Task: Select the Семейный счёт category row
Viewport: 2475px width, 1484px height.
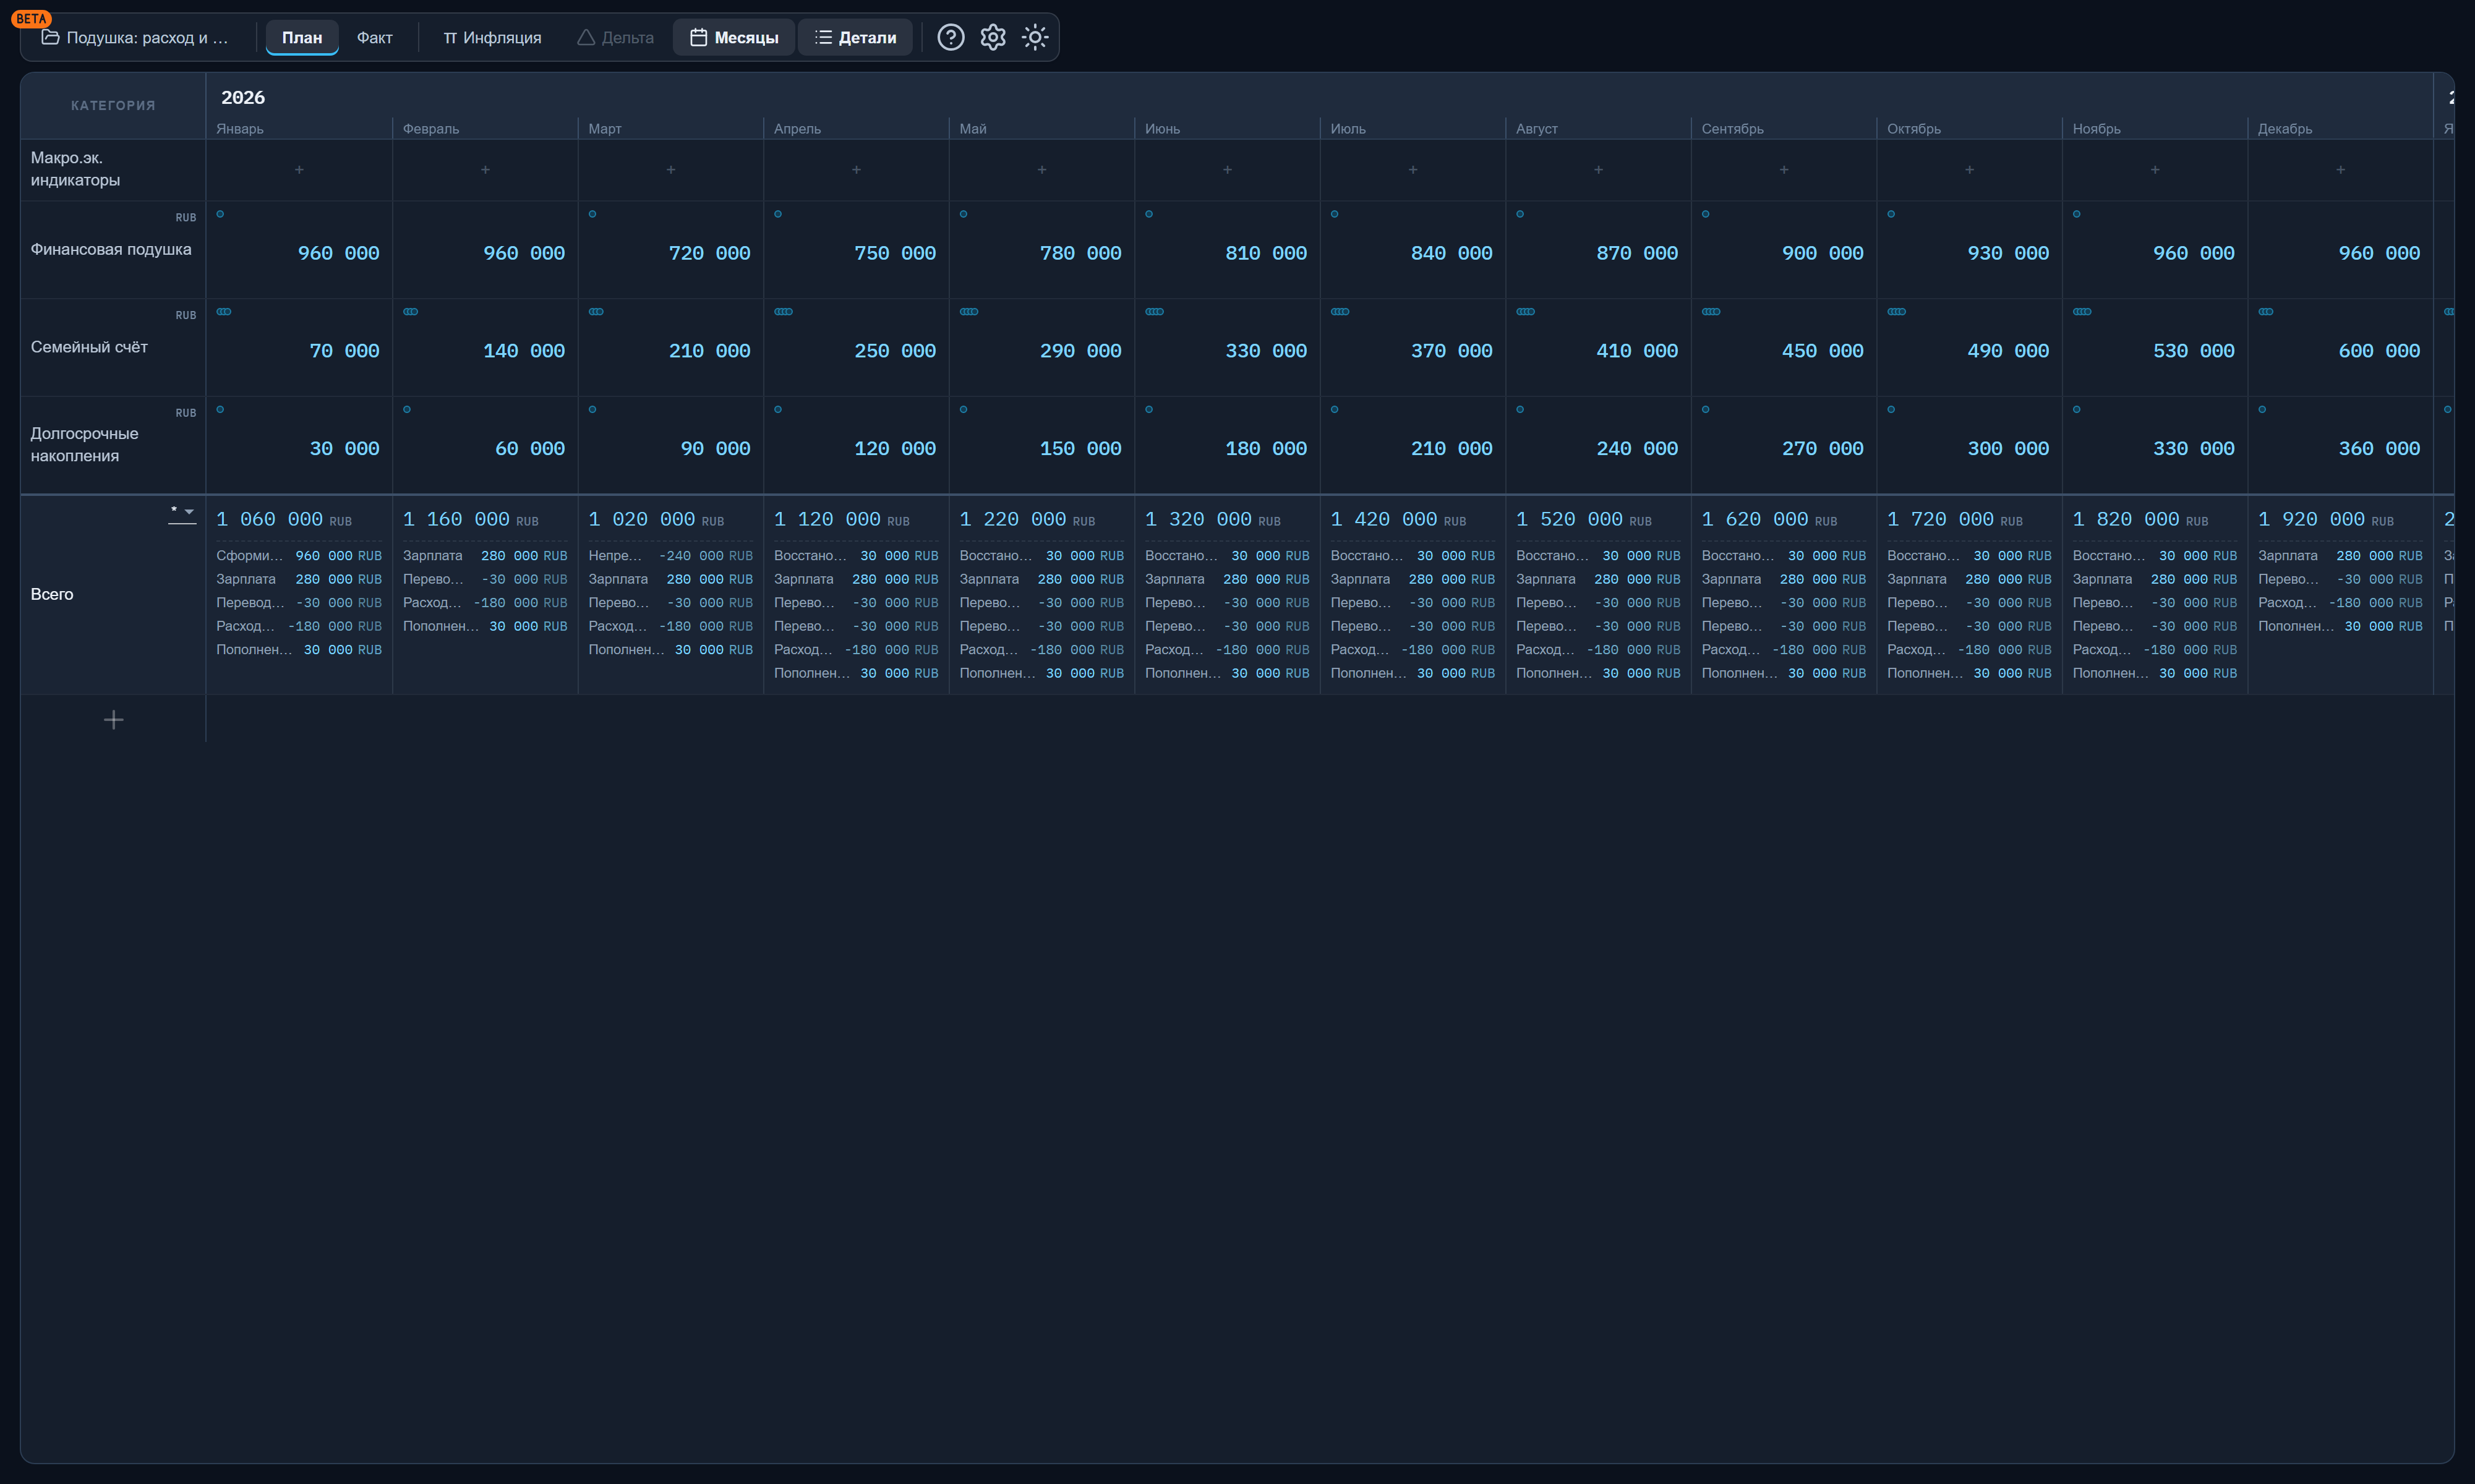Action: click(89, 347)
